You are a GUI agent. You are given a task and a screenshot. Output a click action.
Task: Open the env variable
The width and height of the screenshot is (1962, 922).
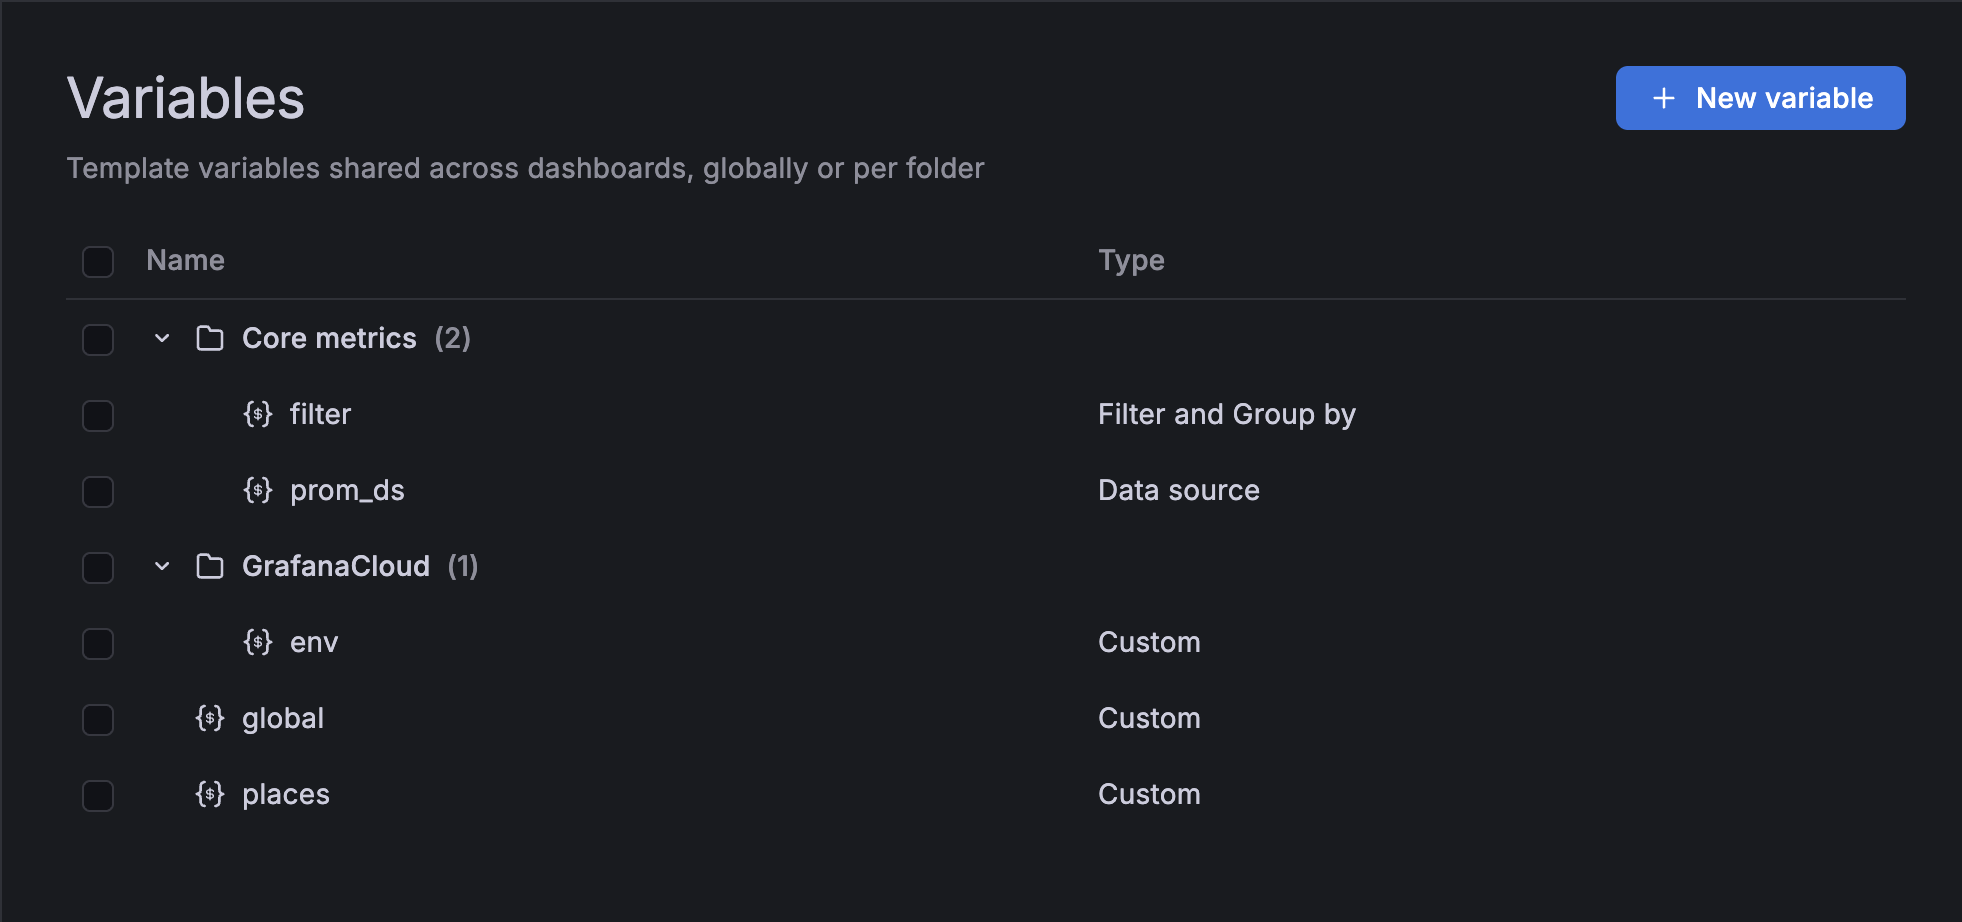coord(314,642)
